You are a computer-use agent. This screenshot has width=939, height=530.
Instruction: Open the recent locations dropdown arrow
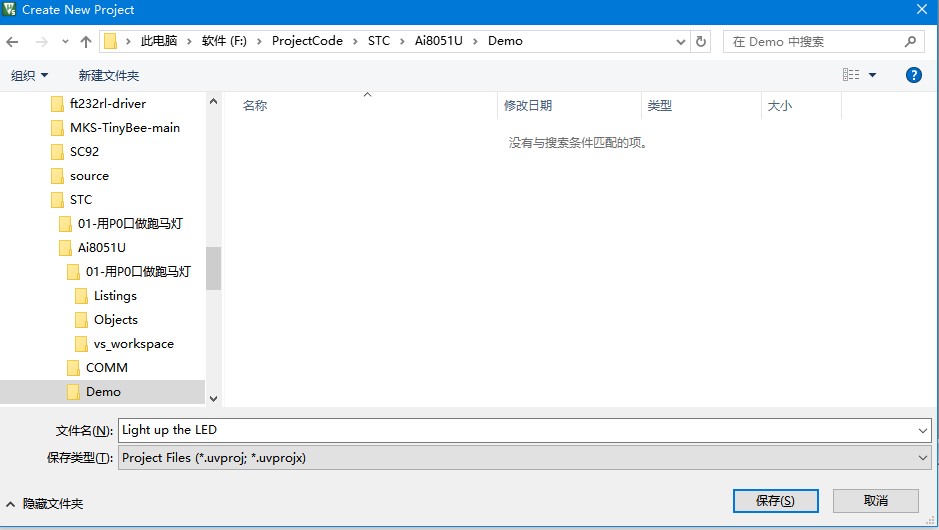(x=65, y=41)
